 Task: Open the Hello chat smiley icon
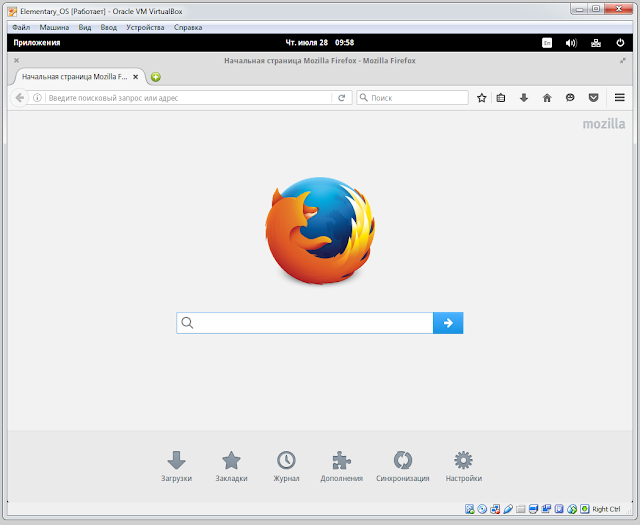(570, 98)
